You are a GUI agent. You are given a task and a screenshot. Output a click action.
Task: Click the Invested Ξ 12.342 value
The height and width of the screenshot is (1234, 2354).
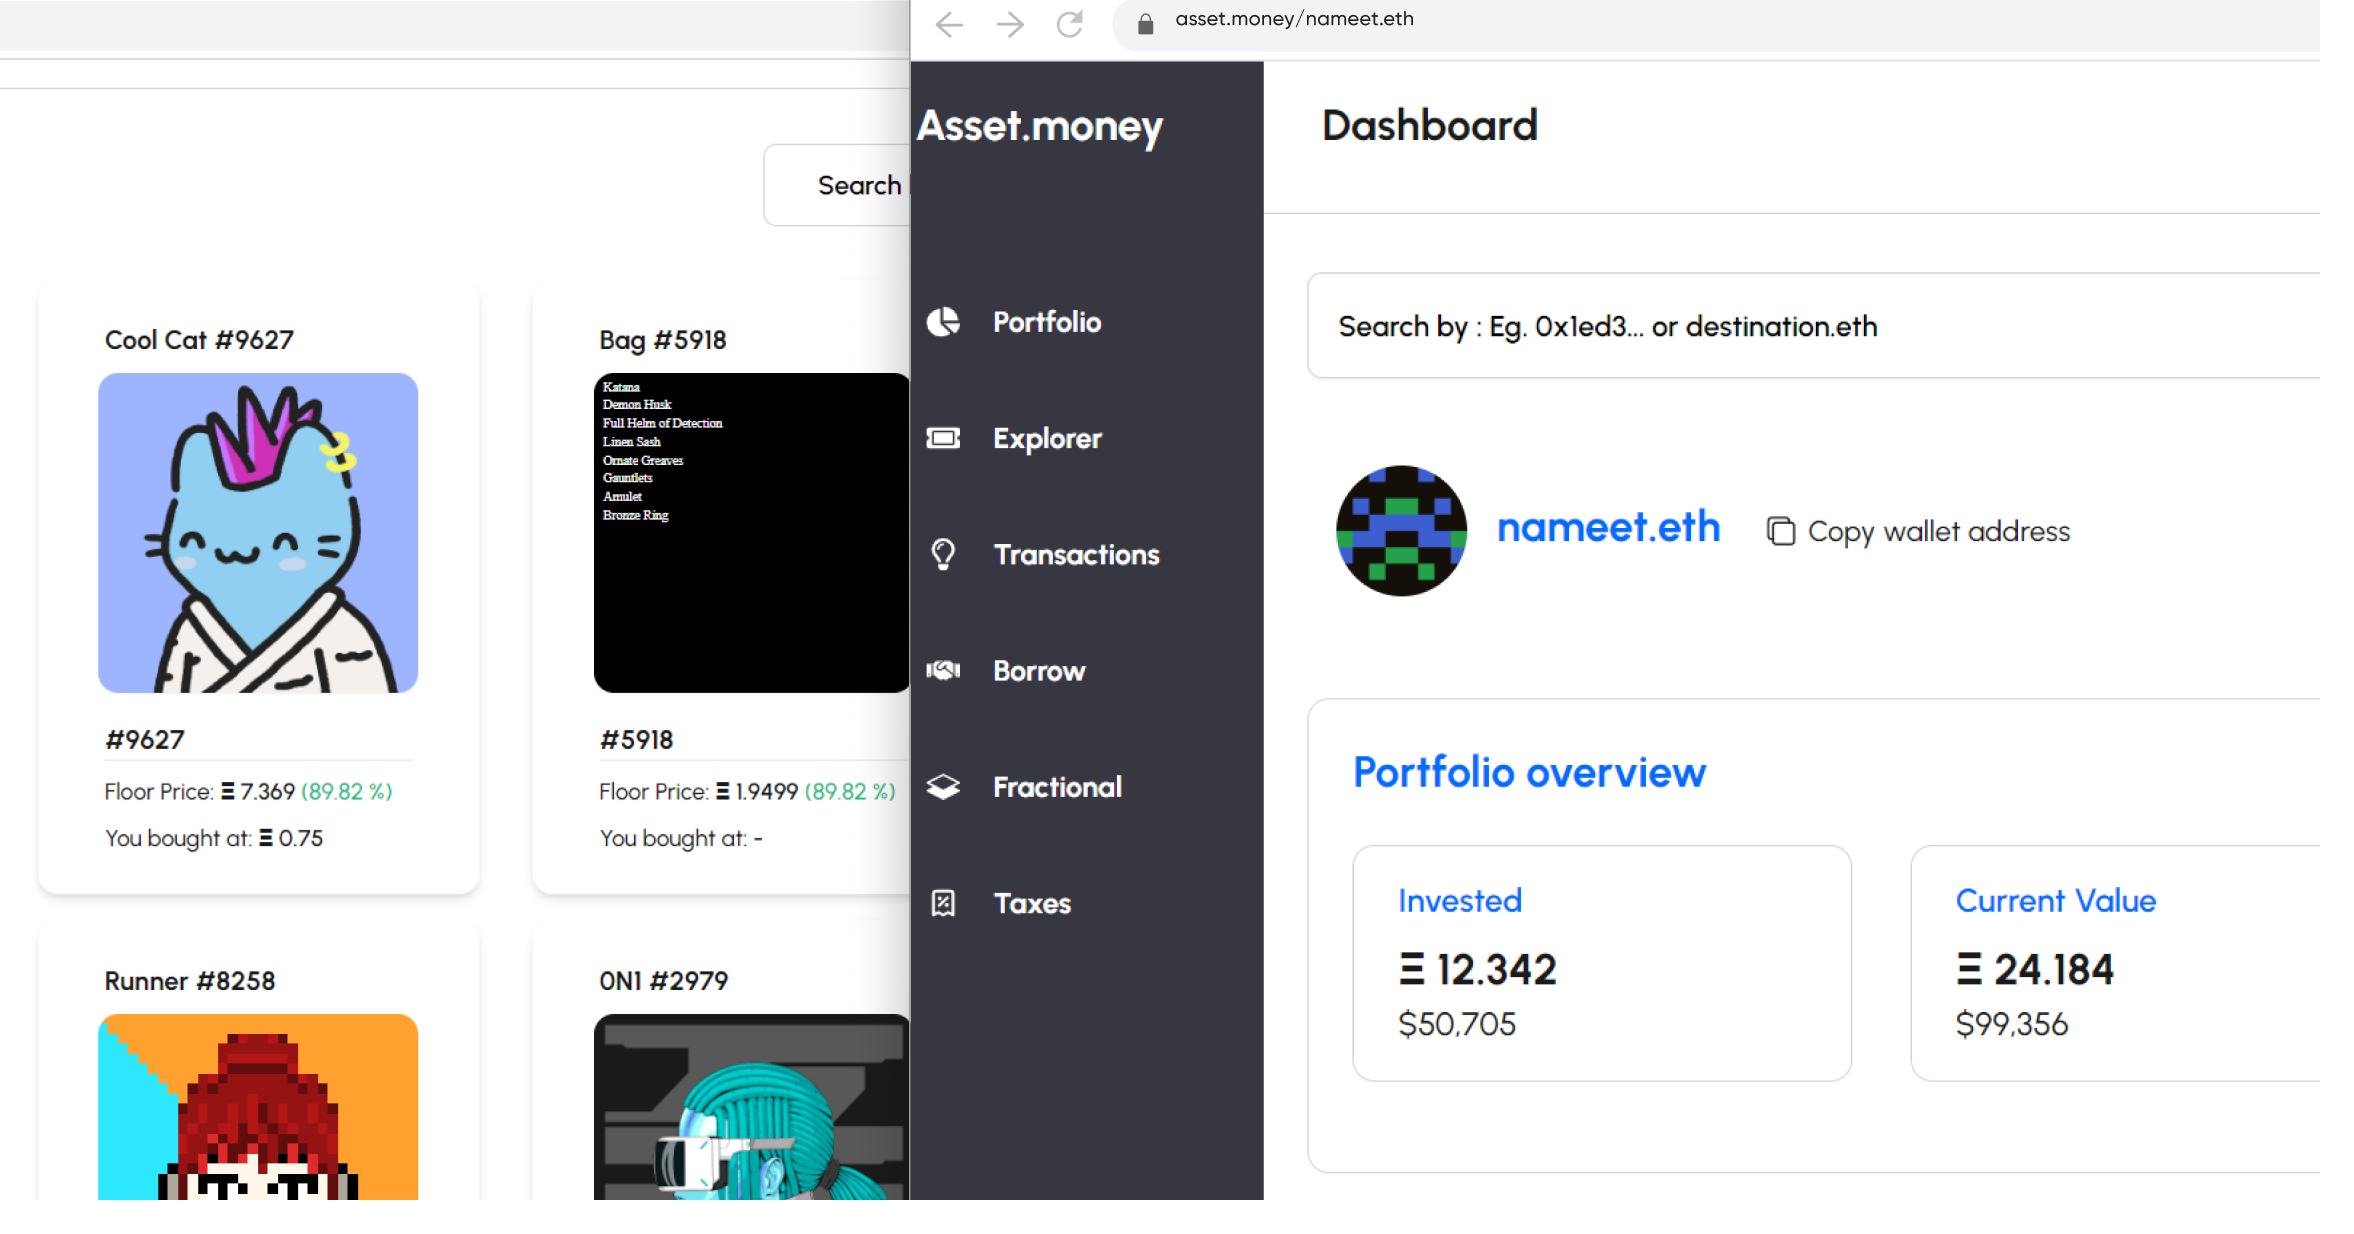[1477, 969]
